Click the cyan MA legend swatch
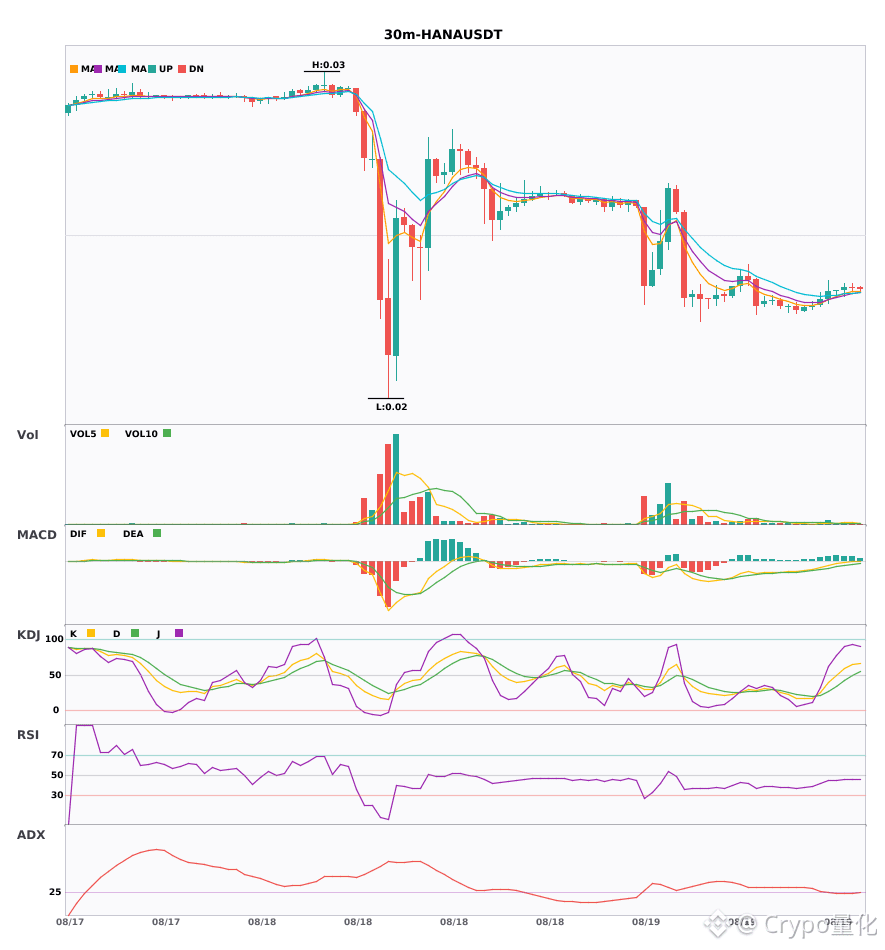885x950 pixels. (x=122, y=69)
